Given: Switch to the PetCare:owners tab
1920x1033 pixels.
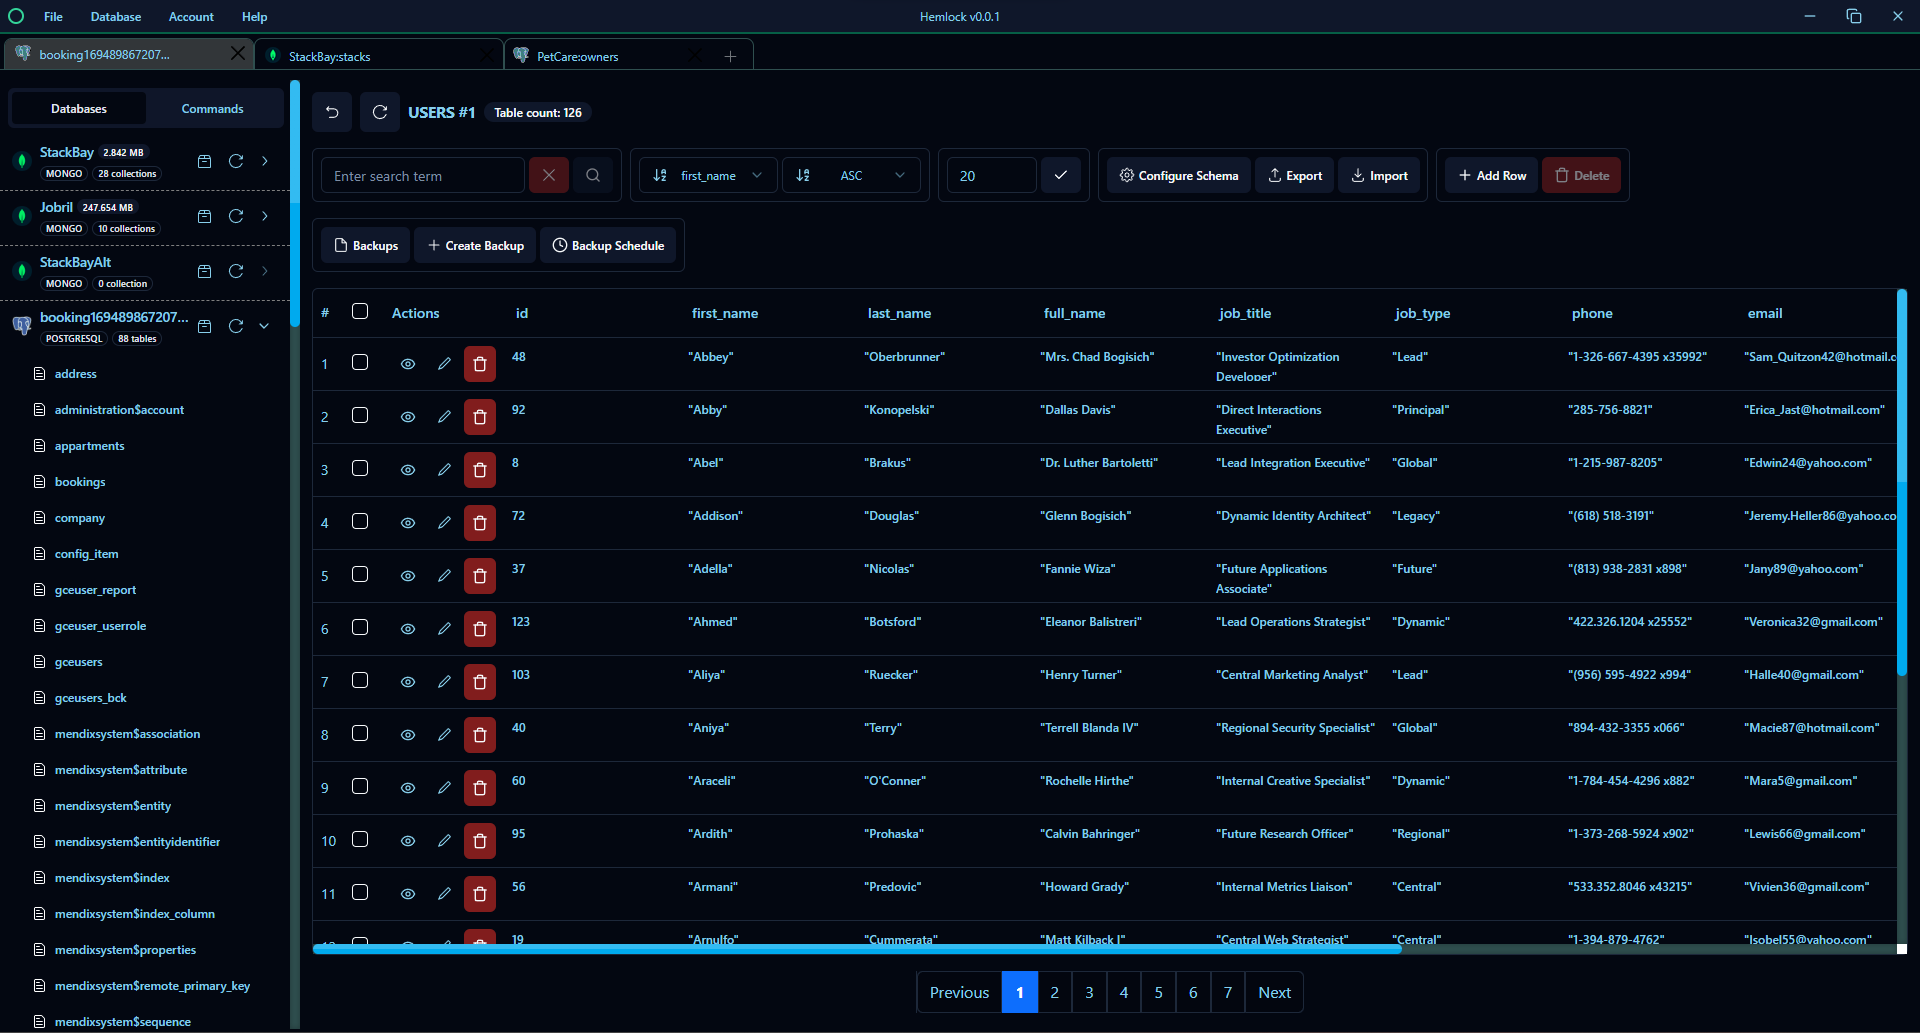Looking at the screenshot, I should tap(608, 56).
